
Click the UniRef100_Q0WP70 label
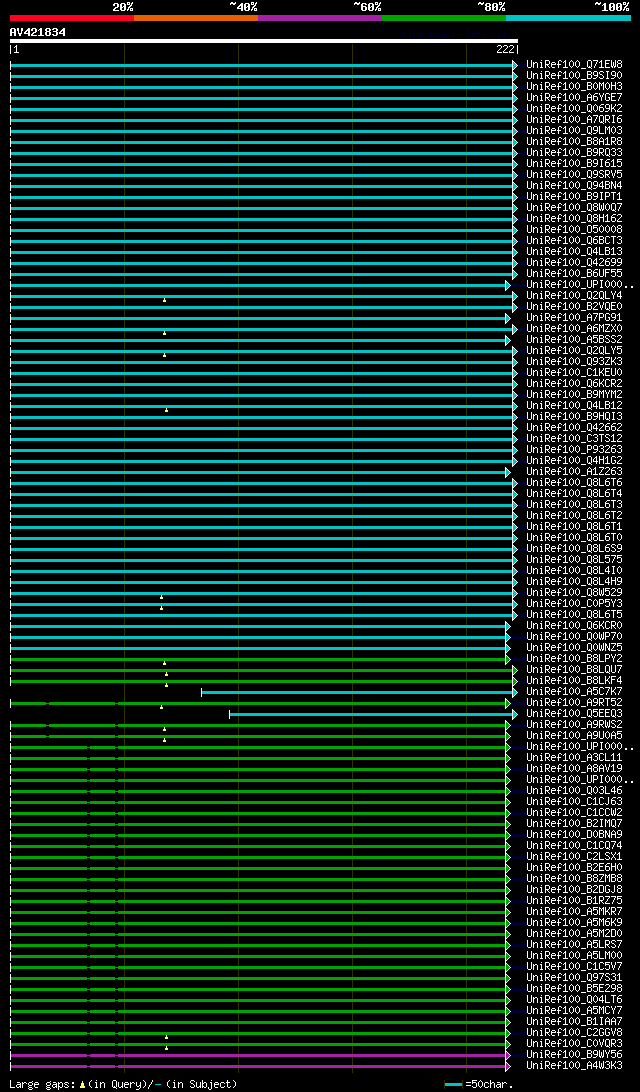click(574, 637)
